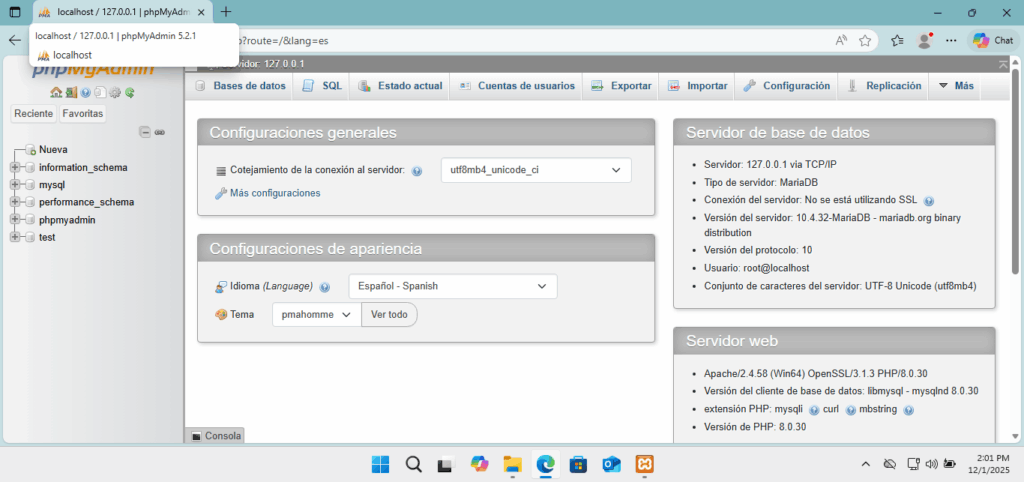Open the Copilot Chat button
Image resolution: width=1024 pixels, height=482 pixels.
(993, 40)
